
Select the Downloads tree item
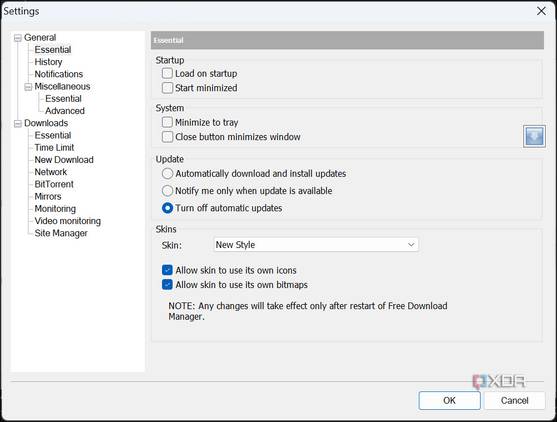pyautogui.click(x=46, y=123)
